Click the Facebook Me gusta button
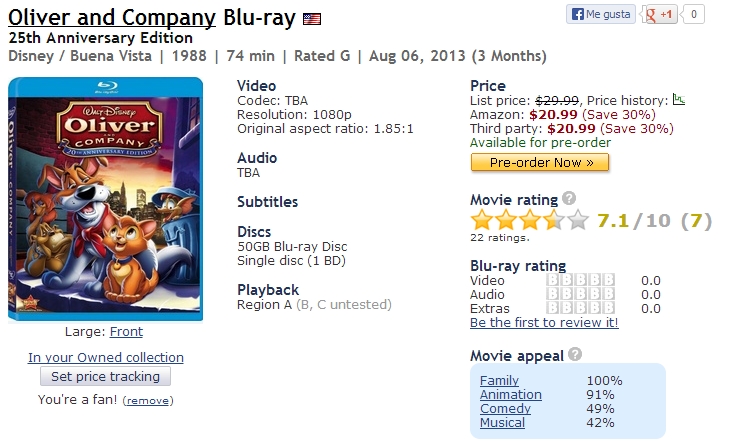Image resolution: width=737 pixels, height=441 pixels. pyautogui.click(x=602, y=14)
